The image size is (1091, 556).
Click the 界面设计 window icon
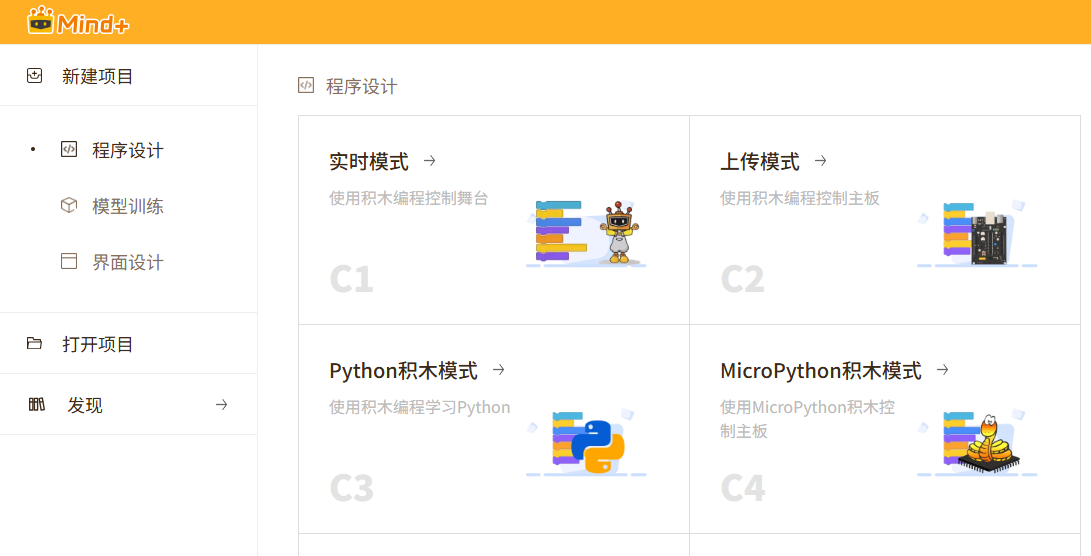click(x=69, y=262)
